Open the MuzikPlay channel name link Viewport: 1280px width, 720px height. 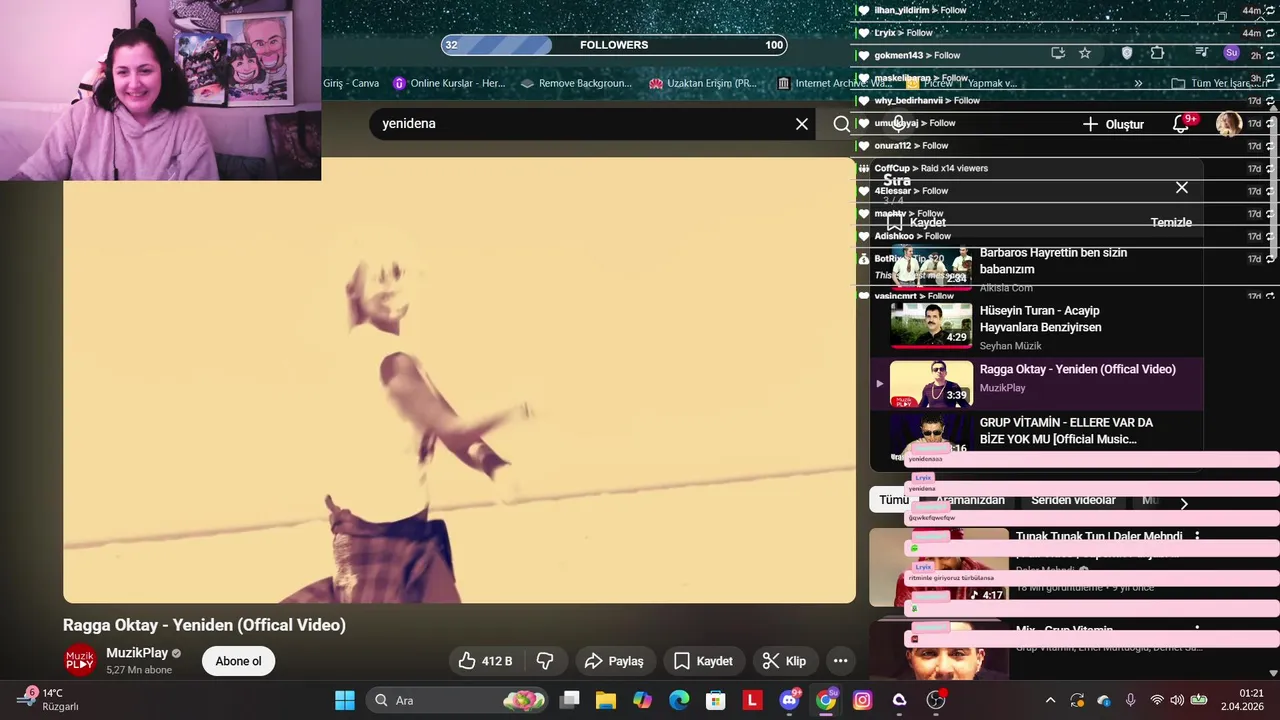coord(137,653)
